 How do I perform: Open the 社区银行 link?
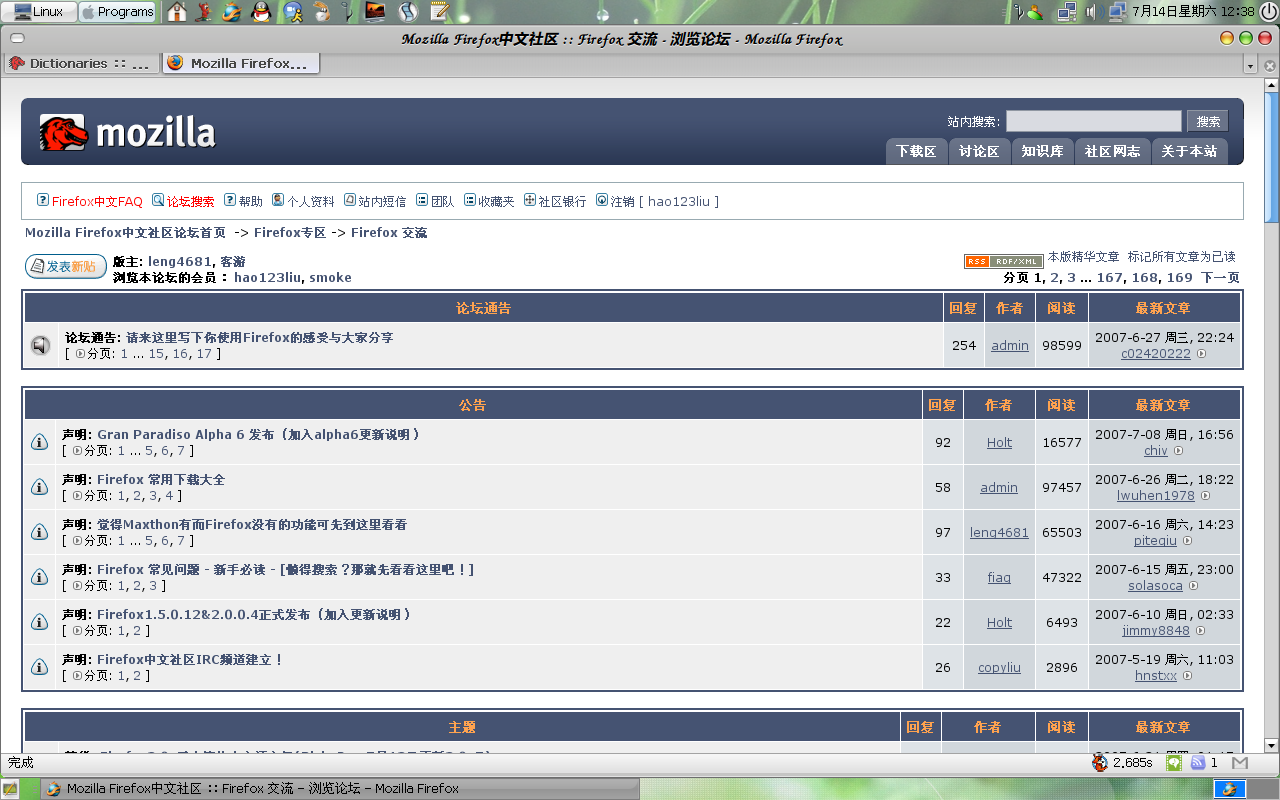[x=562, y=201]
